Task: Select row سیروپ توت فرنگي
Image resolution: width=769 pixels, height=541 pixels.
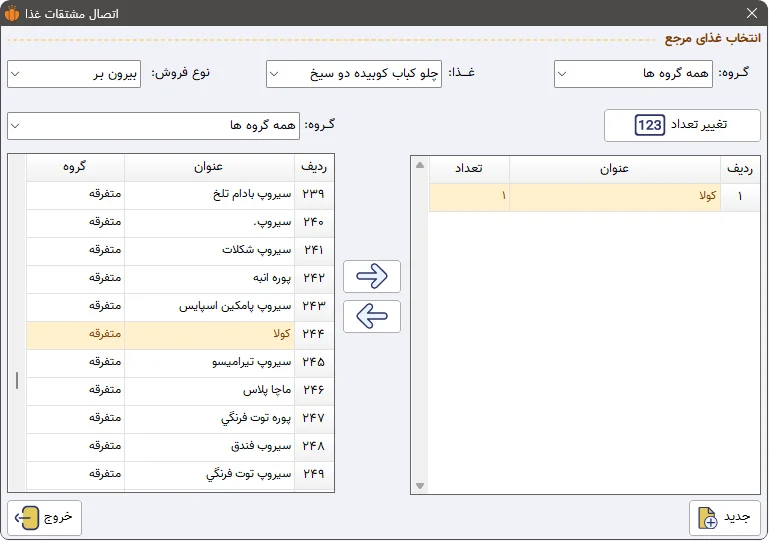Action: coord(180,474)
